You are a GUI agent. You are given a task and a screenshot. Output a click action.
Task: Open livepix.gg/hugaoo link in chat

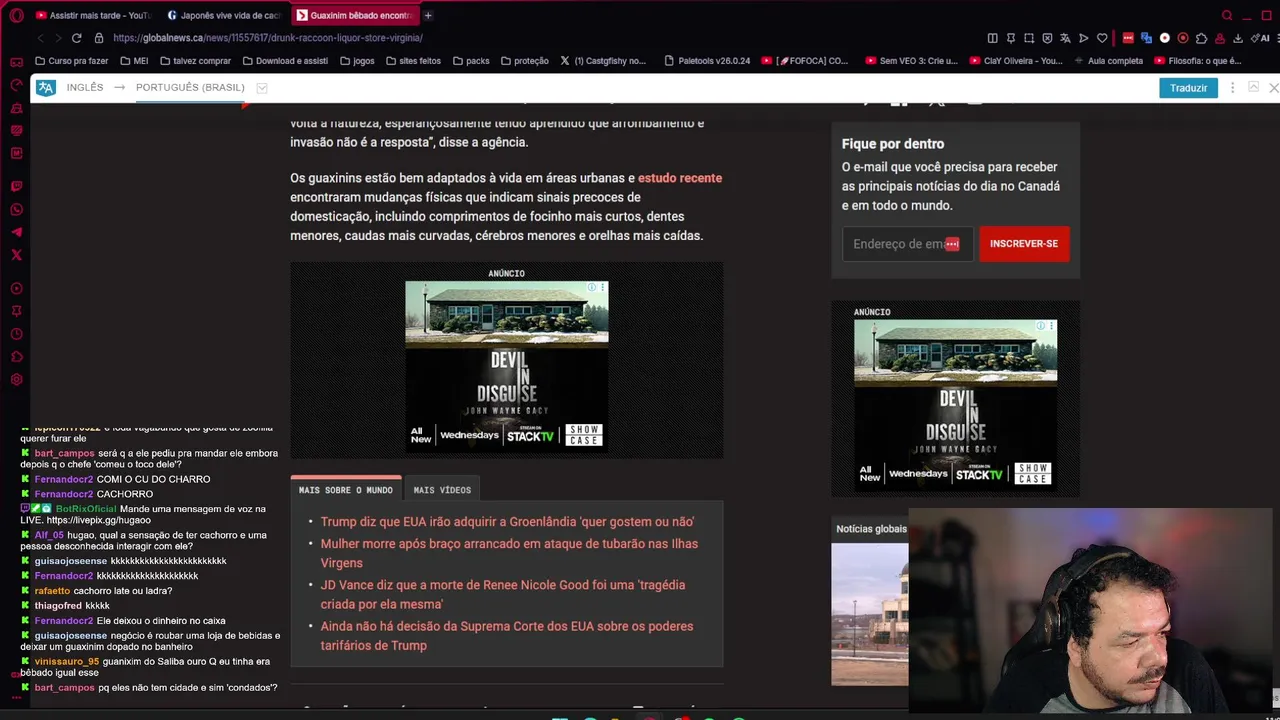click(98, 521)
